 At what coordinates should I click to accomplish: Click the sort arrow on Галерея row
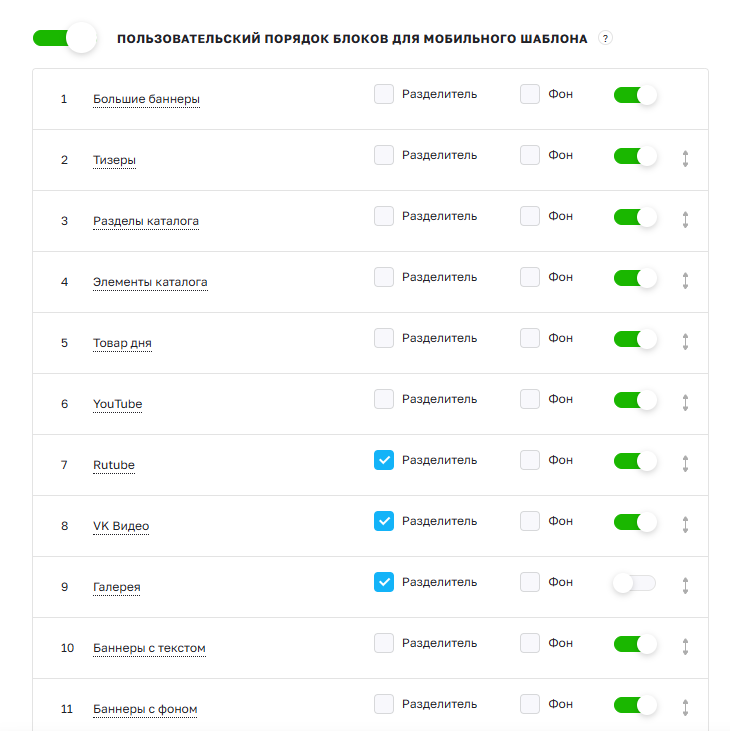pos(685,586)
